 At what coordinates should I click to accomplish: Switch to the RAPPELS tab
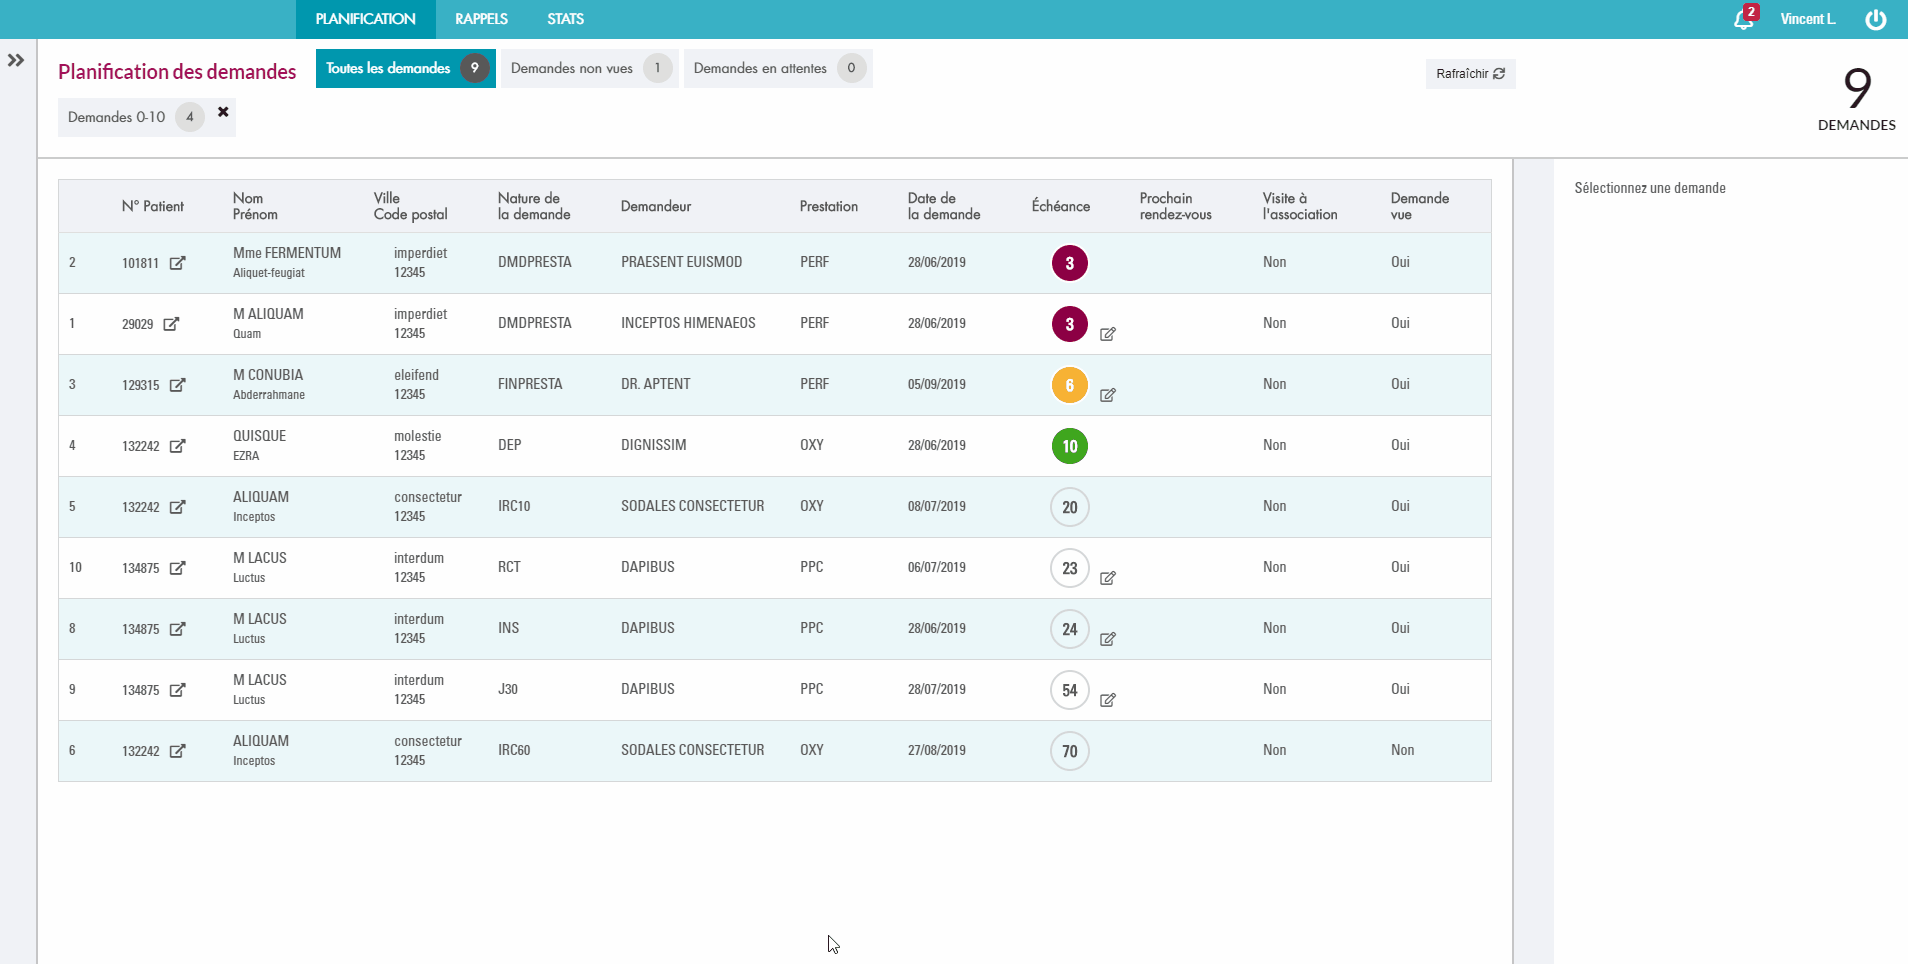pos(481,19)
